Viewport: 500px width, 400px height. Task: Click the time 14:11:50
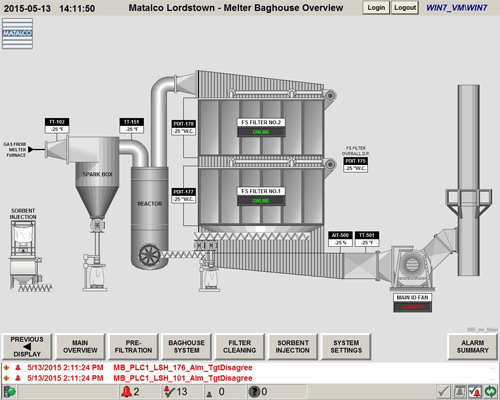pos(77,8)
